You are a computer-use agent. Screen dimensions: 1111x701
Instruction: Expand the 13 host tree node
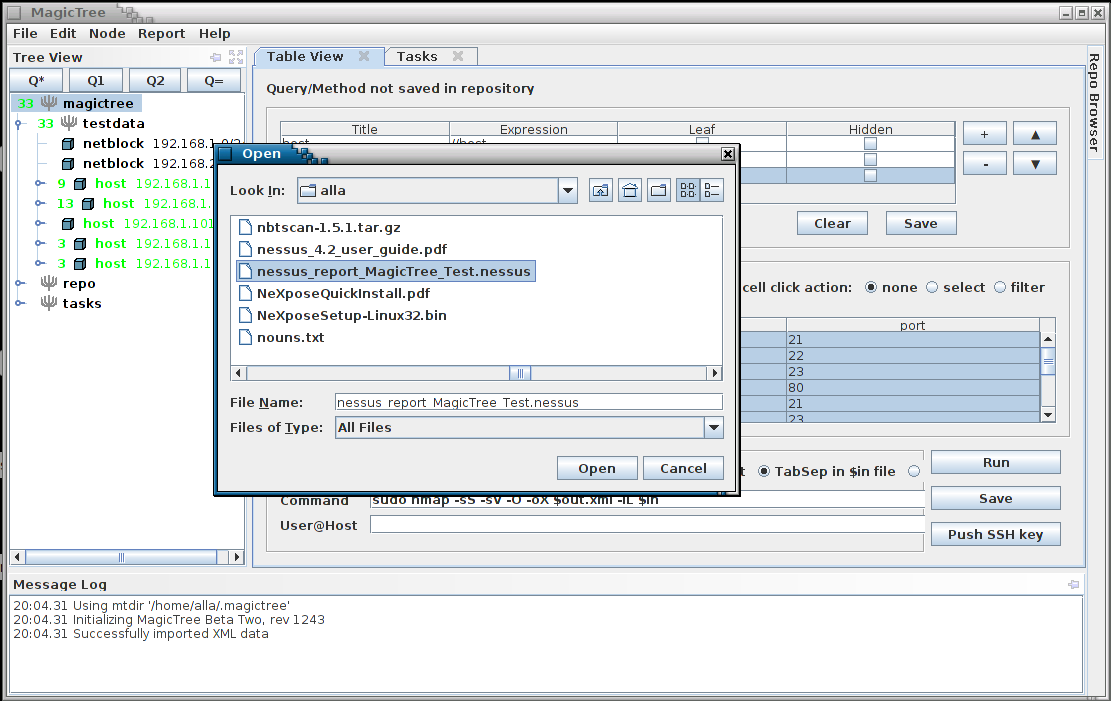(40, 203)
